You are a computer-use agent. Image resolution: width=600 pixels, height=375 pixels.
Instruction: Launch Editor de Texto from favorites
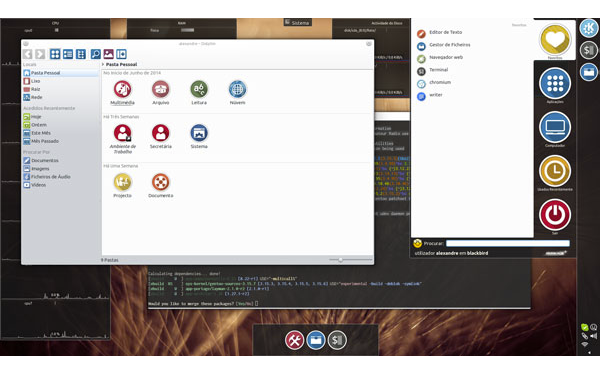440,33
